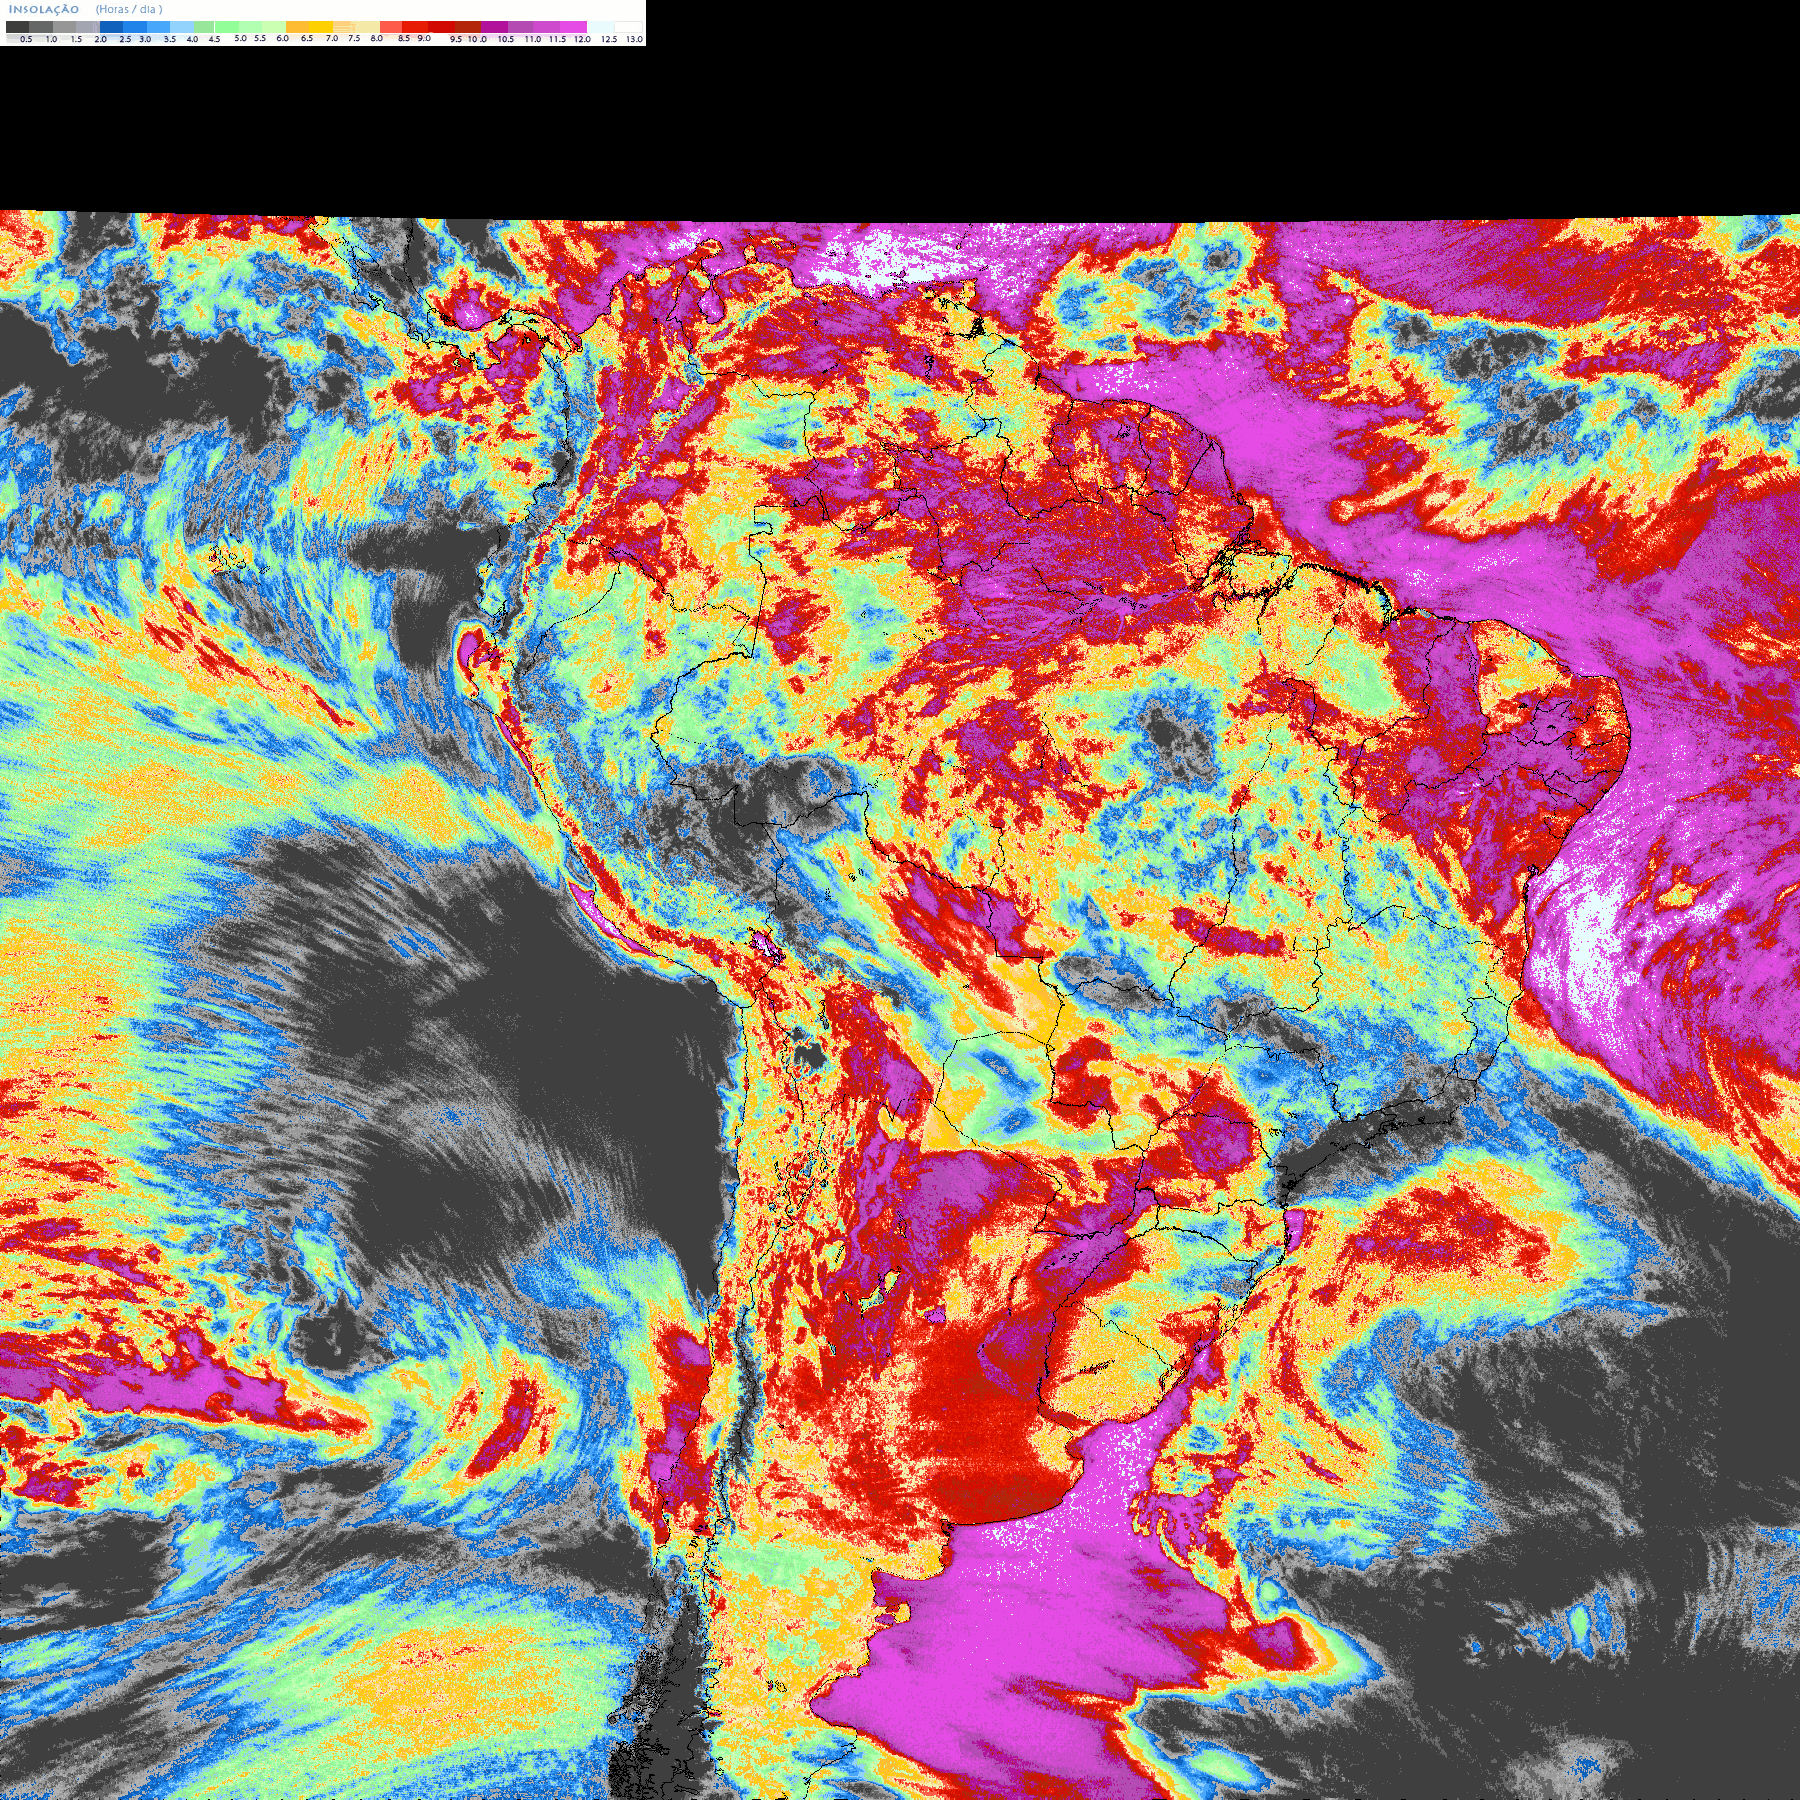The height and width of the screenshot is (1800, 1800).
Task: Click the 1.5 legend value
Action: (x=76, y=39)
